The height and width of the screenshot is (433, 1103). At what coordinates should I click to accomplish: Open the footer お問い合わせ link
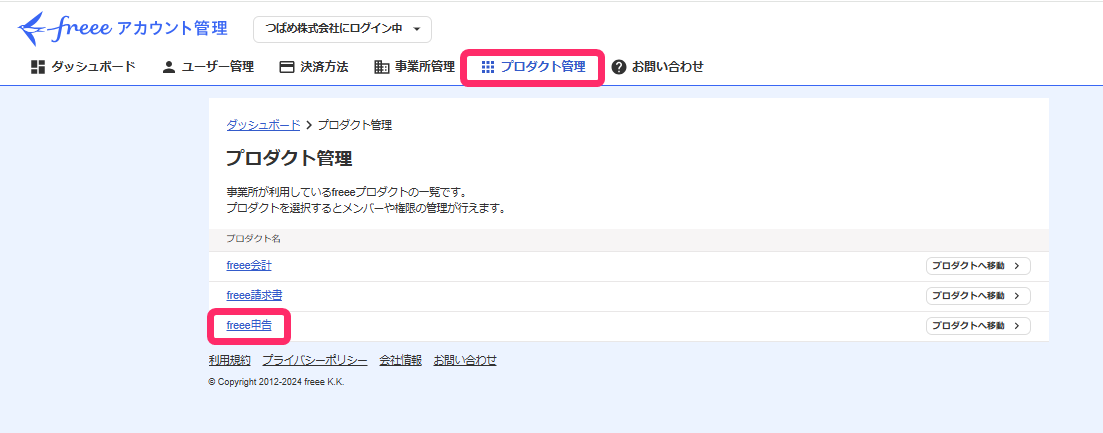pyautogui.click(x=465, y=361)
